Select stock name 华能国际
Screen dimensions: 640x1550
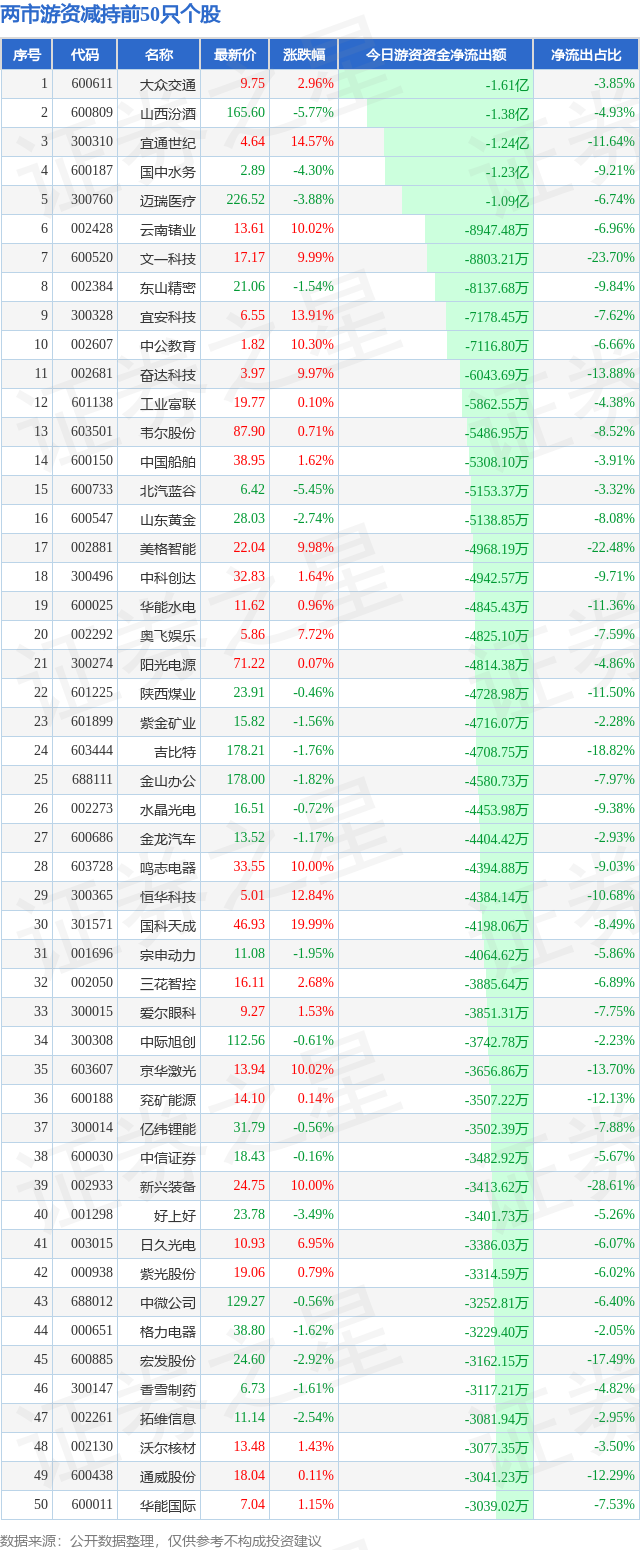[168, 1505]
